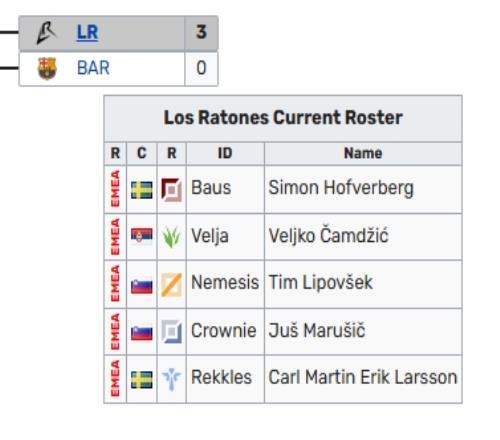Click the support role icon for Rekkles

click(171, 379)
